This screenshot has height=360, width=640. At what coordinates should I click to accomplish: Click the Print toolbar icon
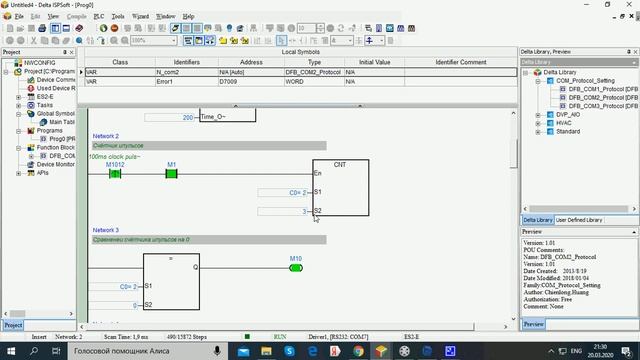[42, 28]
